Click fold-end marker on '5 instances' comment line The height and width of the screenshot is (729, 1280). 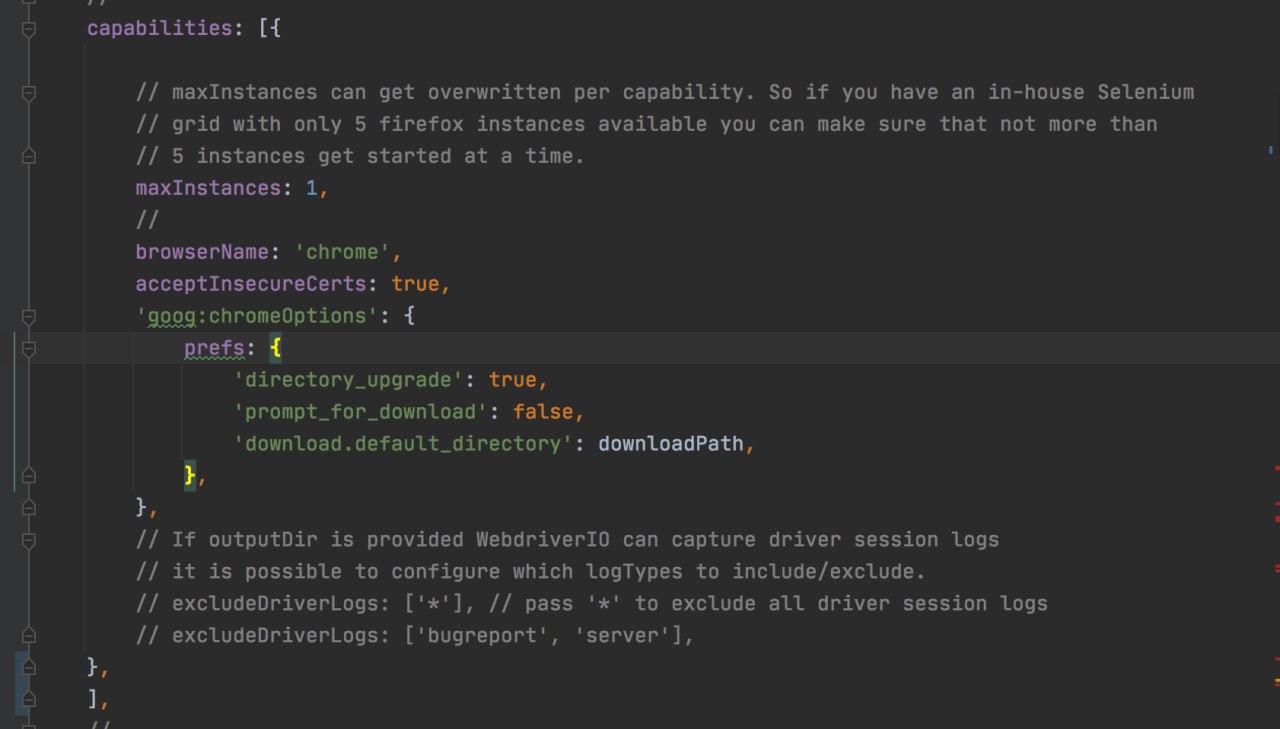(x=28, y=156)
